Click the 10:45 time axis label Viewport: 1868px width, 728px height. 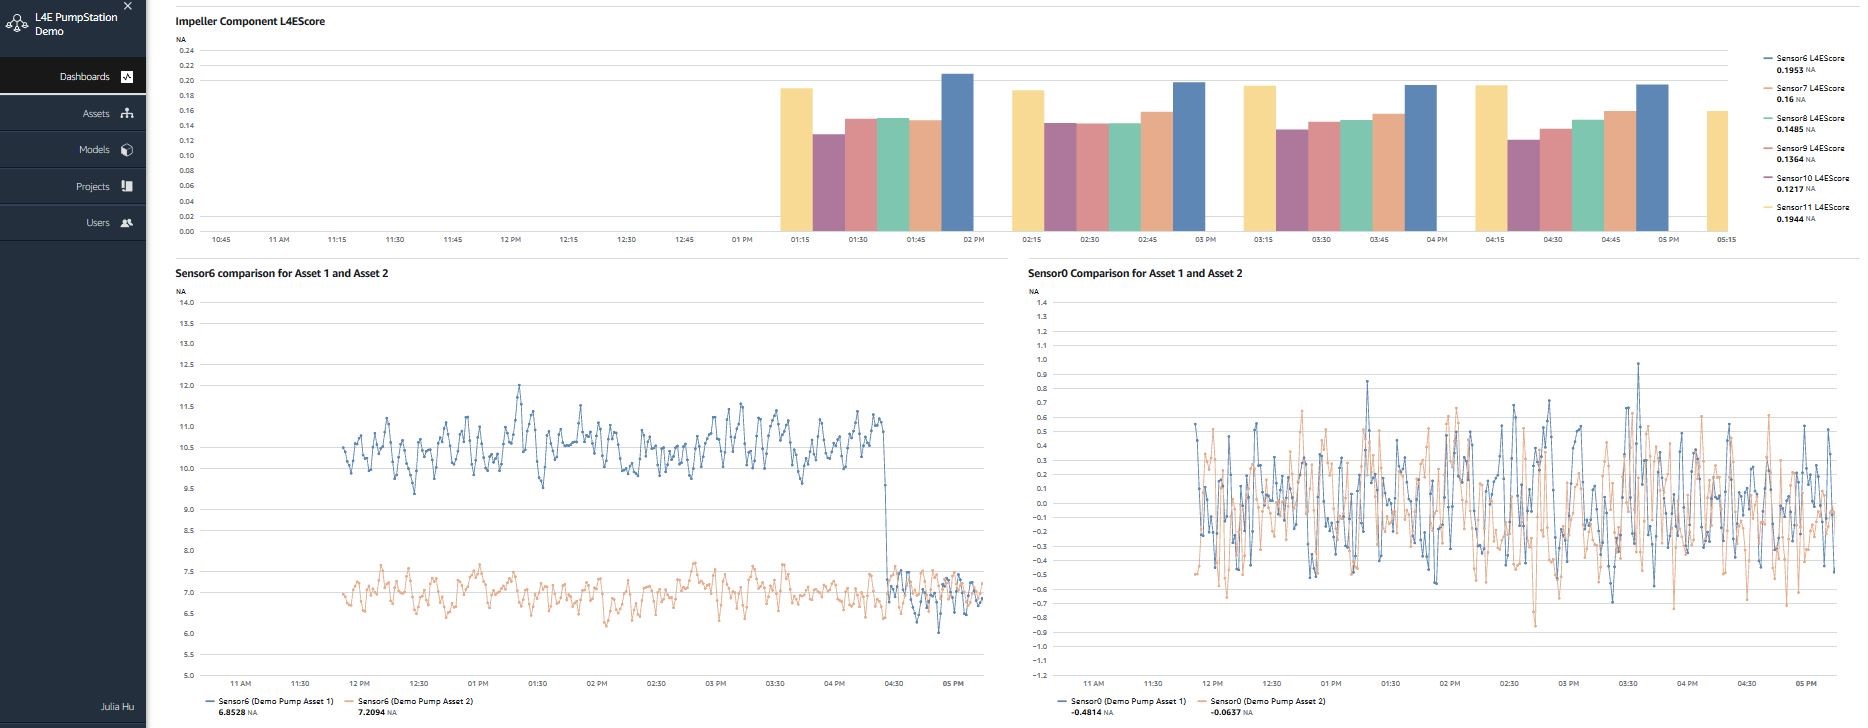(221, 240)
